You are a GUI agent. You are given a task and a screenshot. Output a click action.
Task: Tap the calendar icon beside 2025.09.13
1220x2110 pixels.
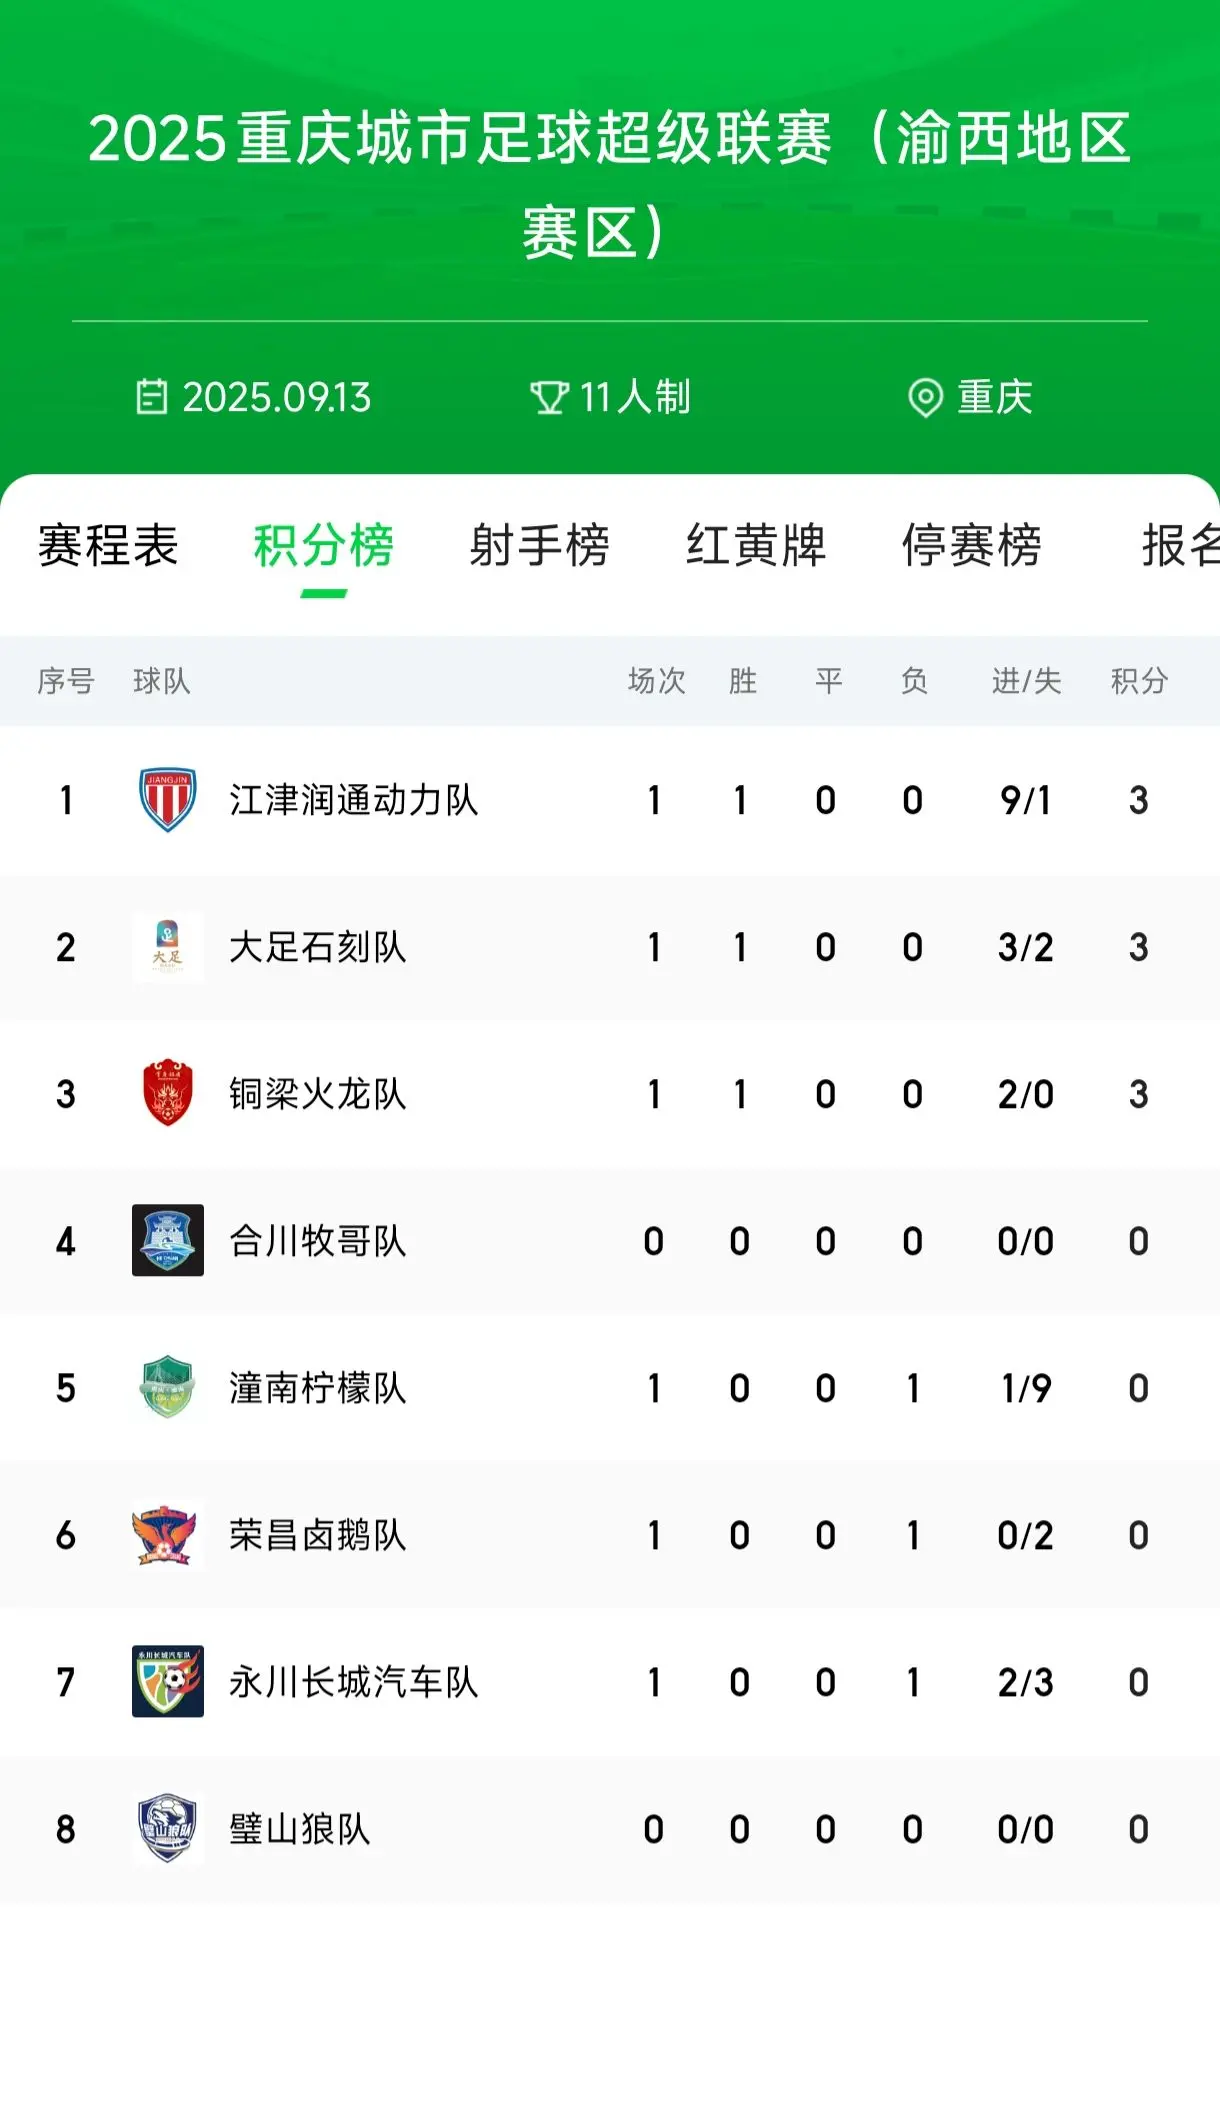coord(152,397)
